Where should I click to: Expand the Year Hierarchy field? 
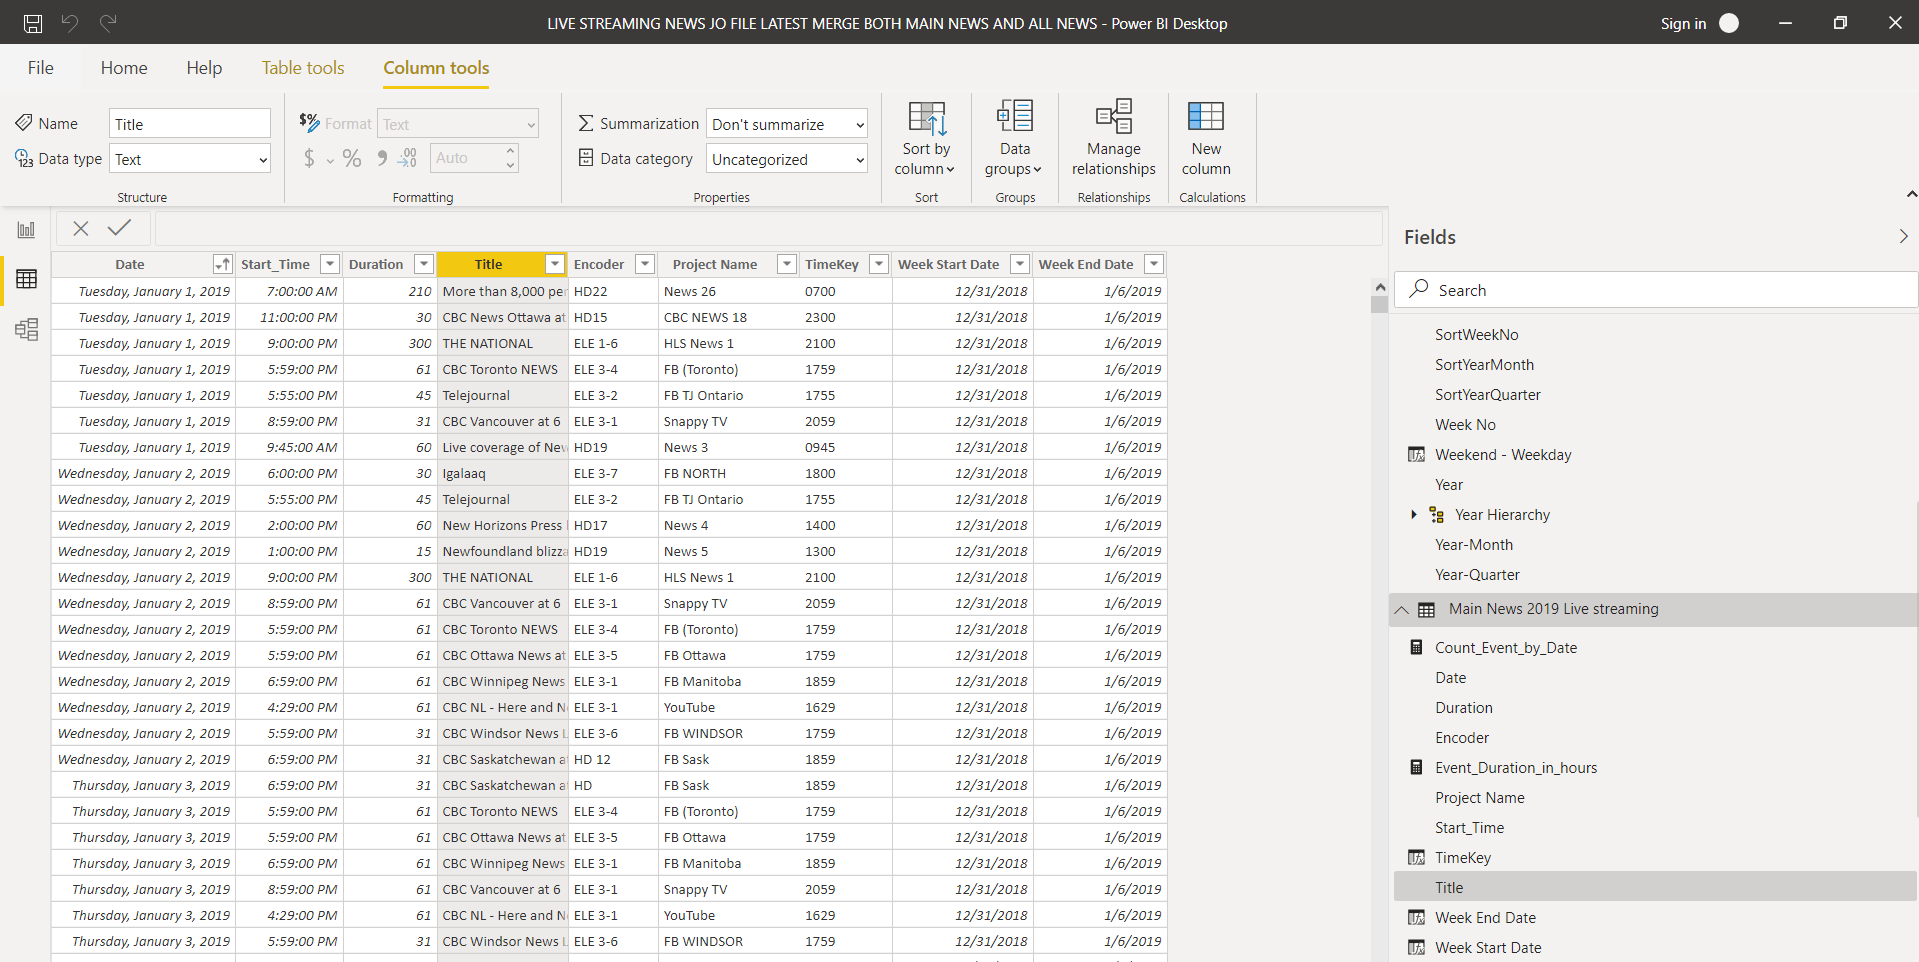click(1414, 515)
